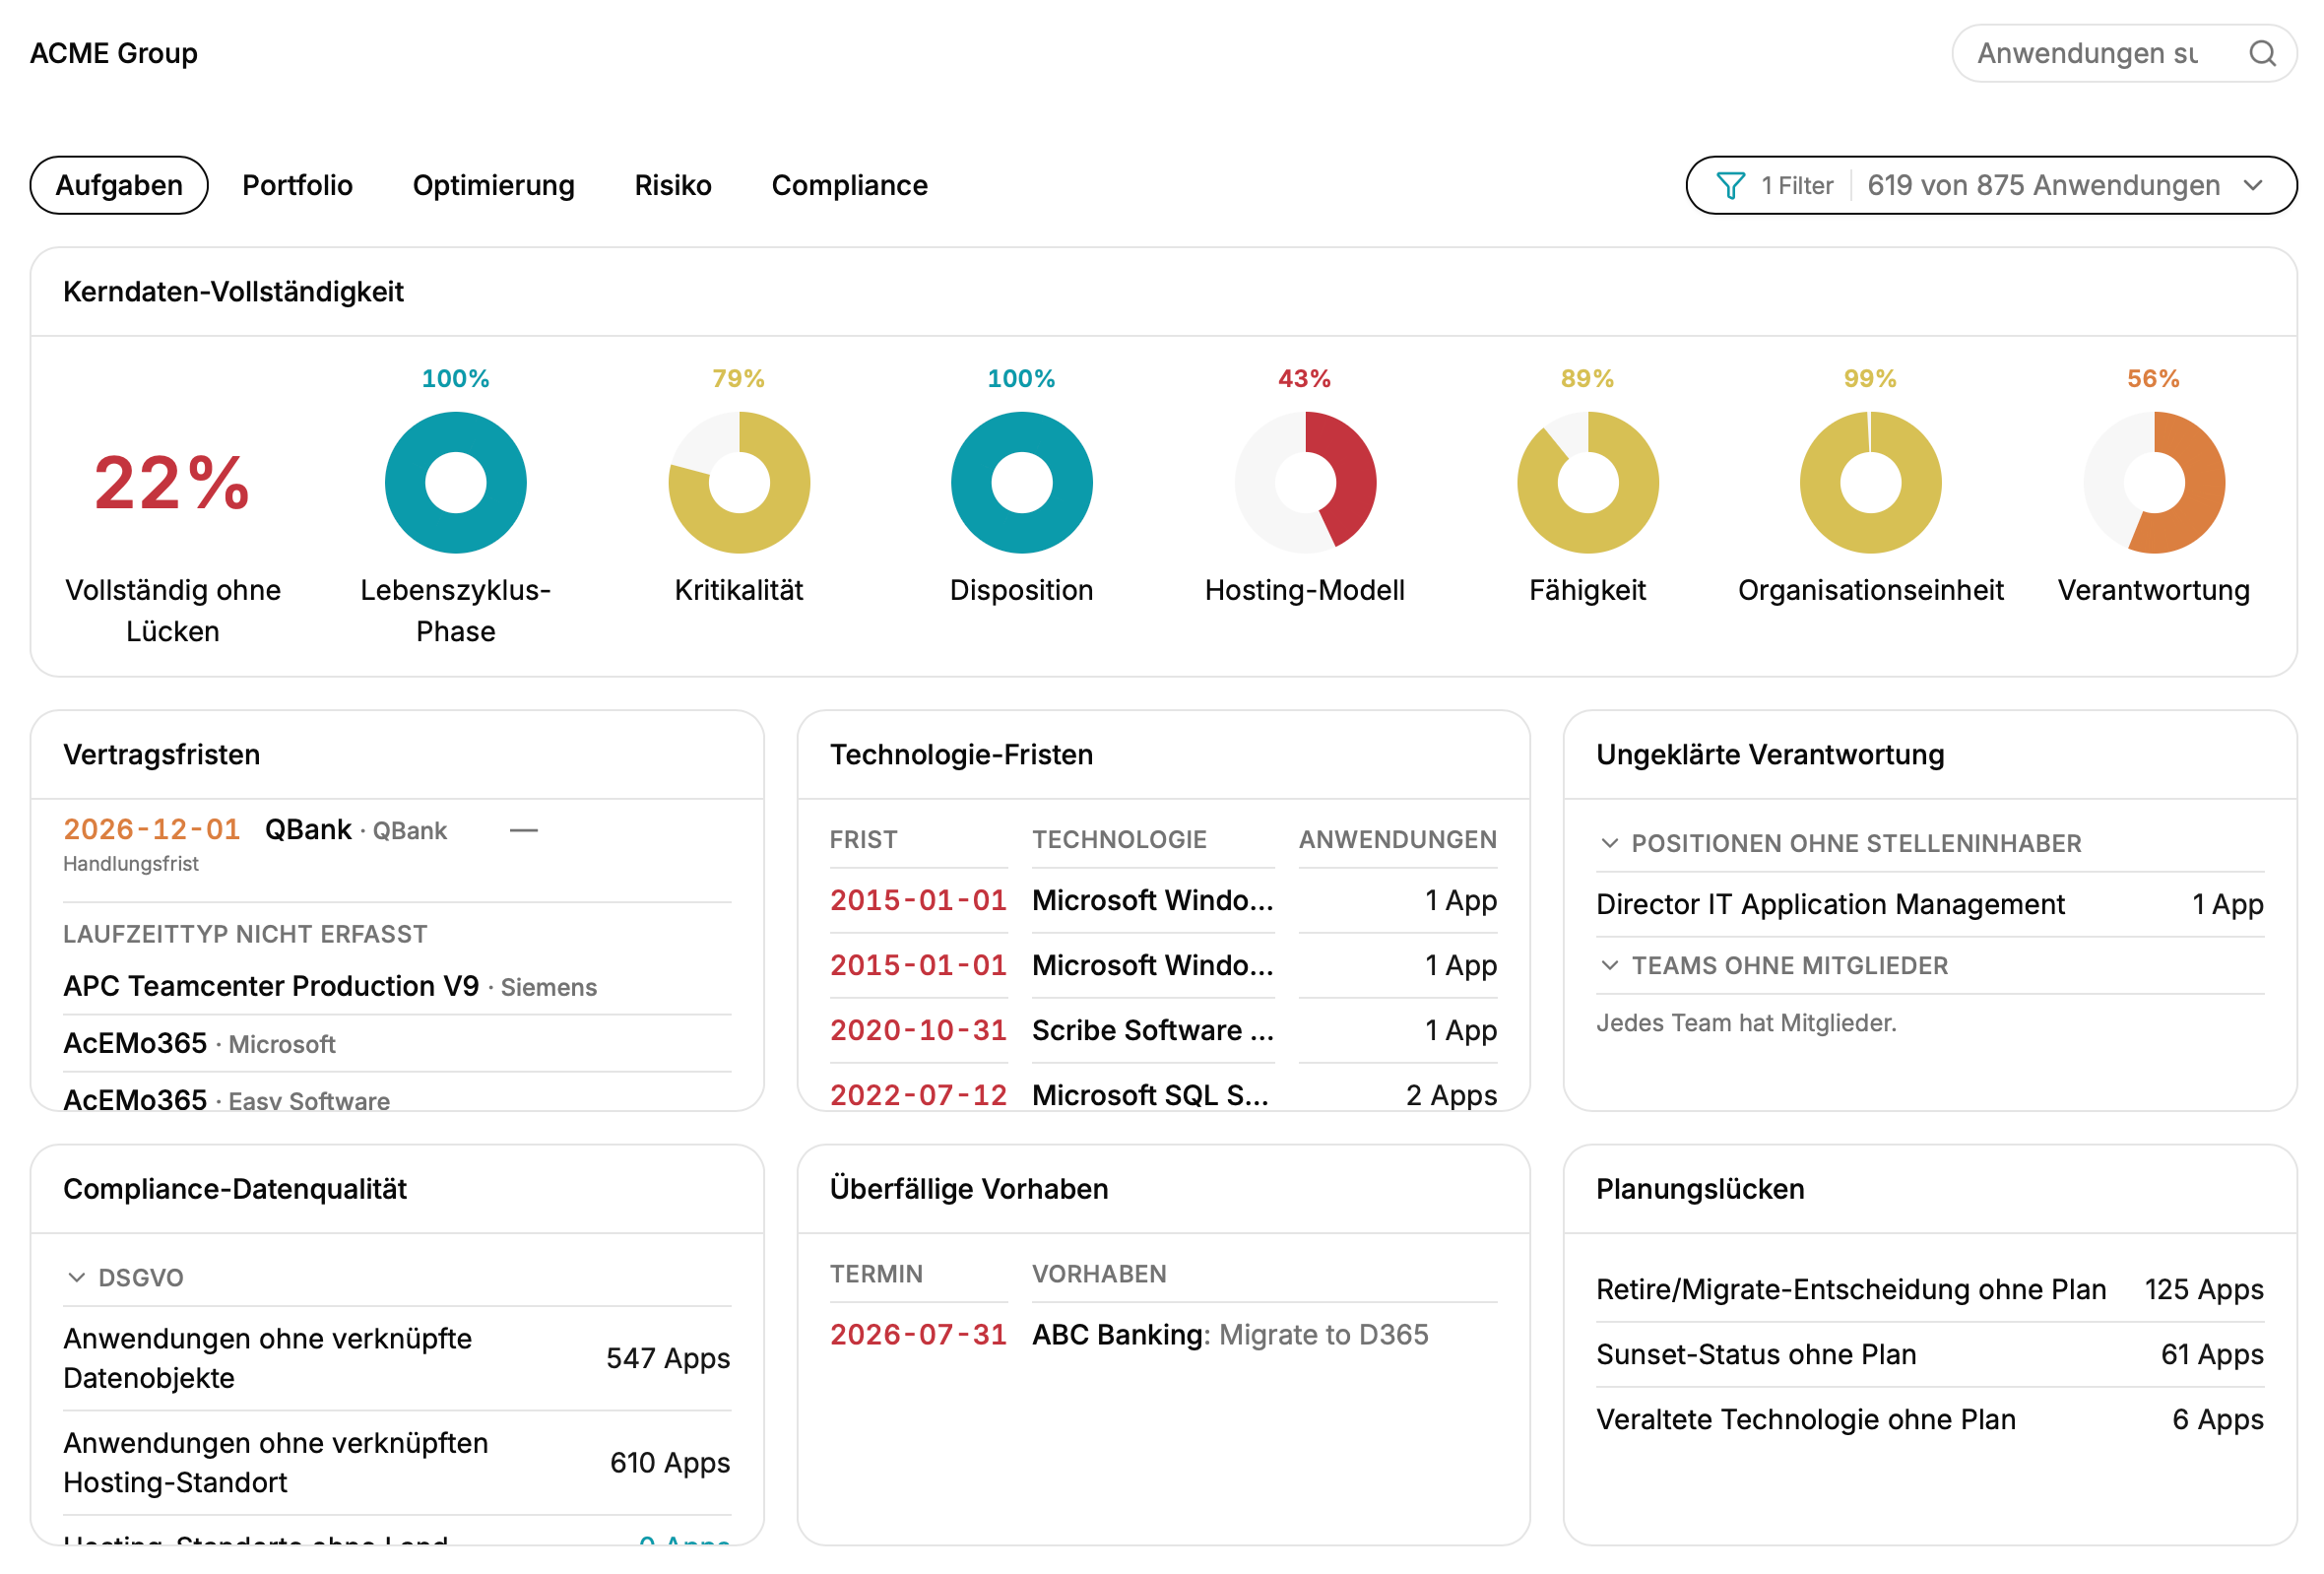Image resolution: width=2324 pixels, height=1574 pixels.
Task: Click the 2 Apps count for Microsoft SQL
Action: 1451,1095
